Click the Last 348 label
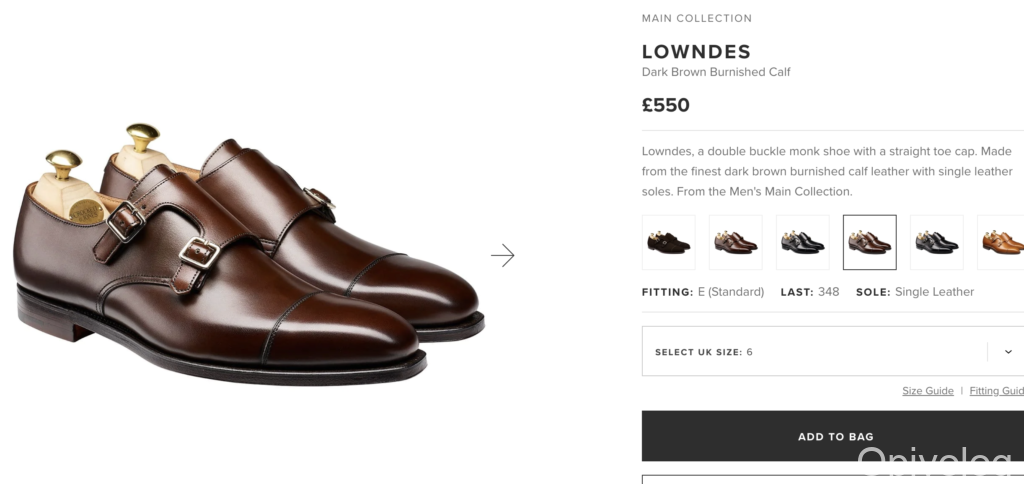The width and height of the screenshot is (1024, 484). pos(810,292)
